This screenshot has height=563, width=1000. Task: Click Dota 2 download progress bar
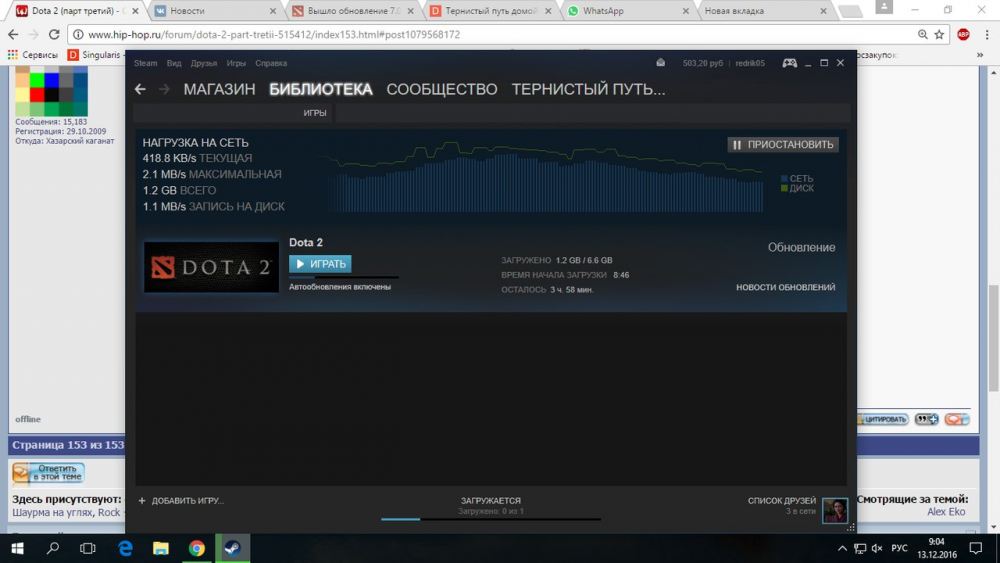[x=344, y=277]
